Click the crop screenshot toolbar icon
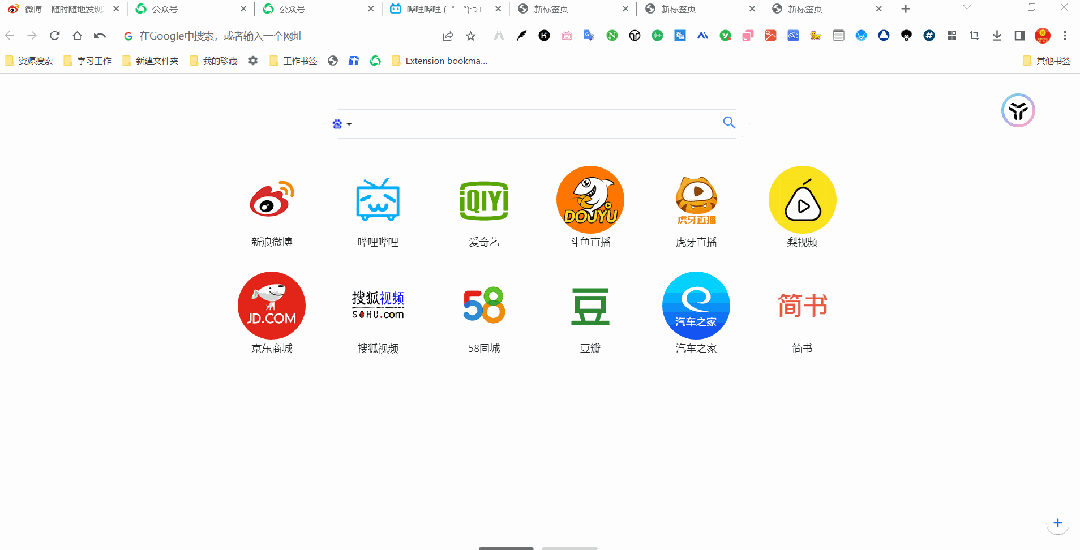The width and height of the screenshot is (1080, 550). coord(974,36)
